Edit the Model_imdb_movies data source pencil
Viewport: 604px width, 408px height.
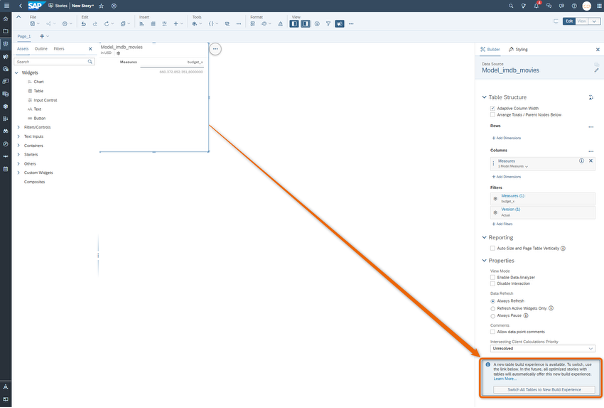click(596, 70)
